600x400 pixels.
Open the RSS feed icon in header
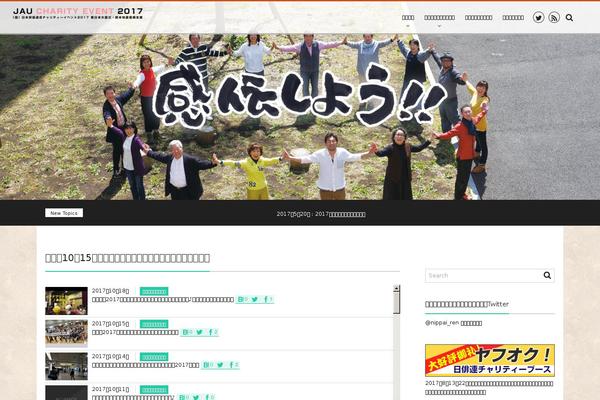click(x=554, y=17)
